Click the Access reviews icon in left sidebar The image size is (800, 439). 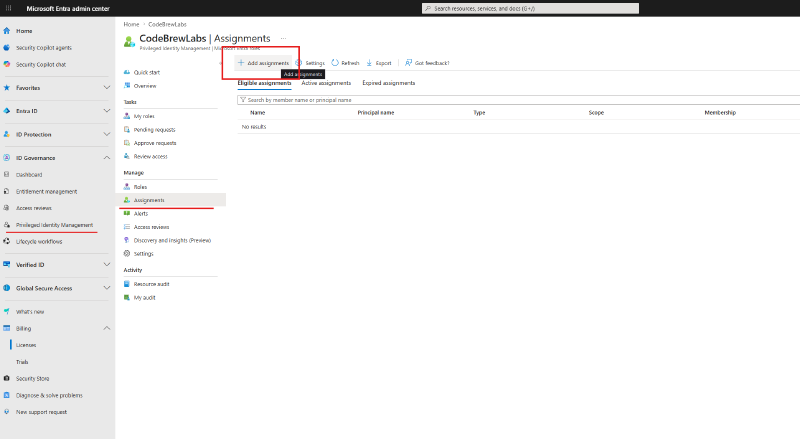pos(7,208)
